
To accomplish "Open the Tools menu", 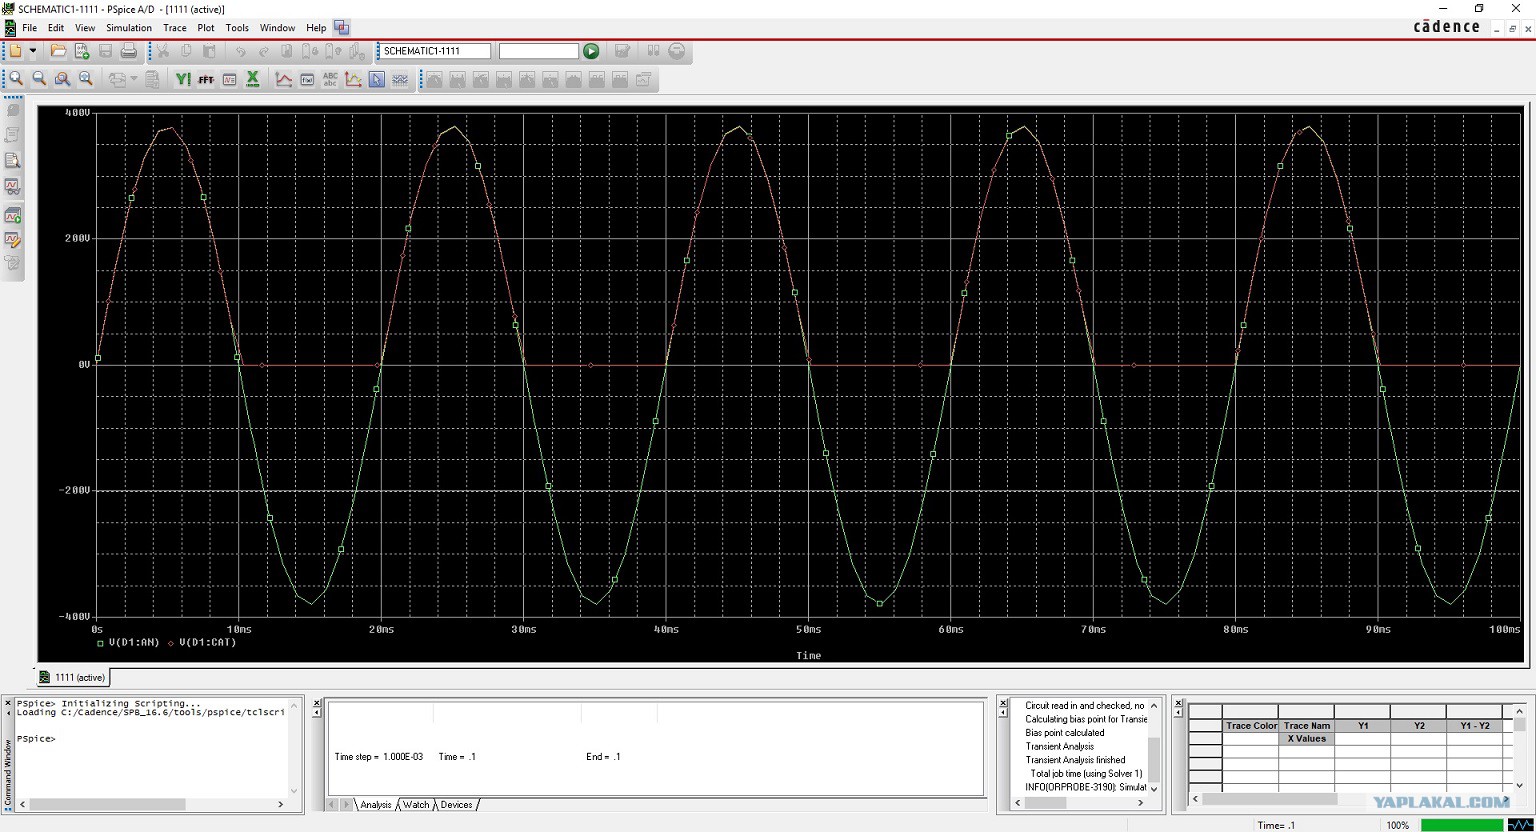I will pos(237,28).
